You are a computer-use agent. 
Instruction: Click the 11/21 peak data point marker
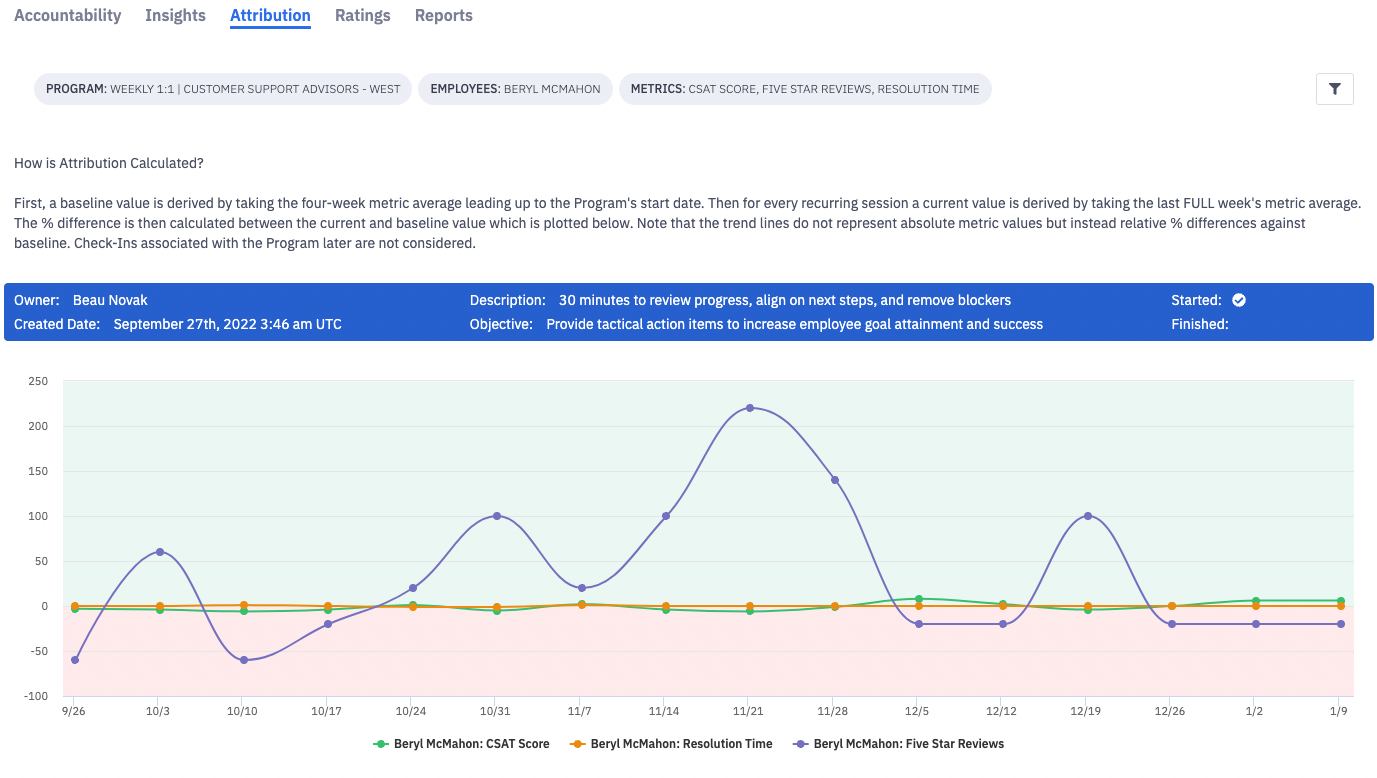click(750, 408)
